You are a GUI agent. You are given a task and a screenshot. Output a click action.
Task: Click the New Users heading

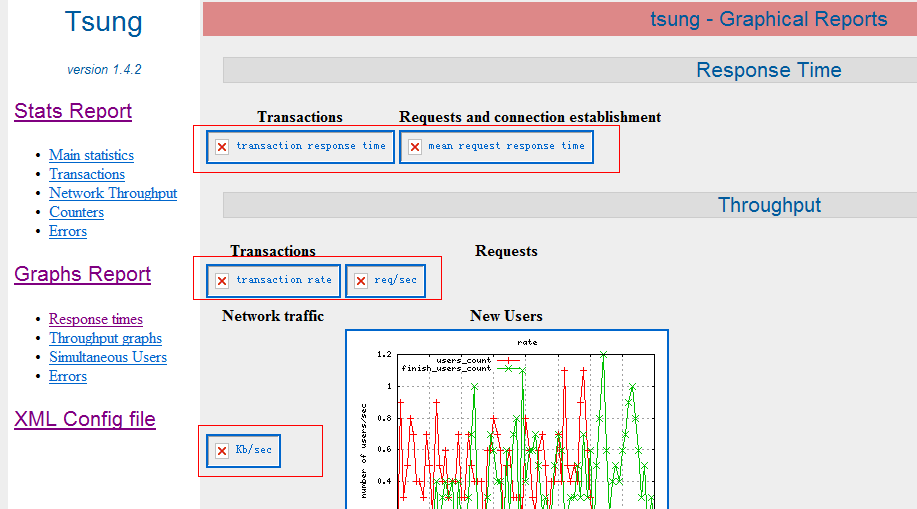coord(506,316)
